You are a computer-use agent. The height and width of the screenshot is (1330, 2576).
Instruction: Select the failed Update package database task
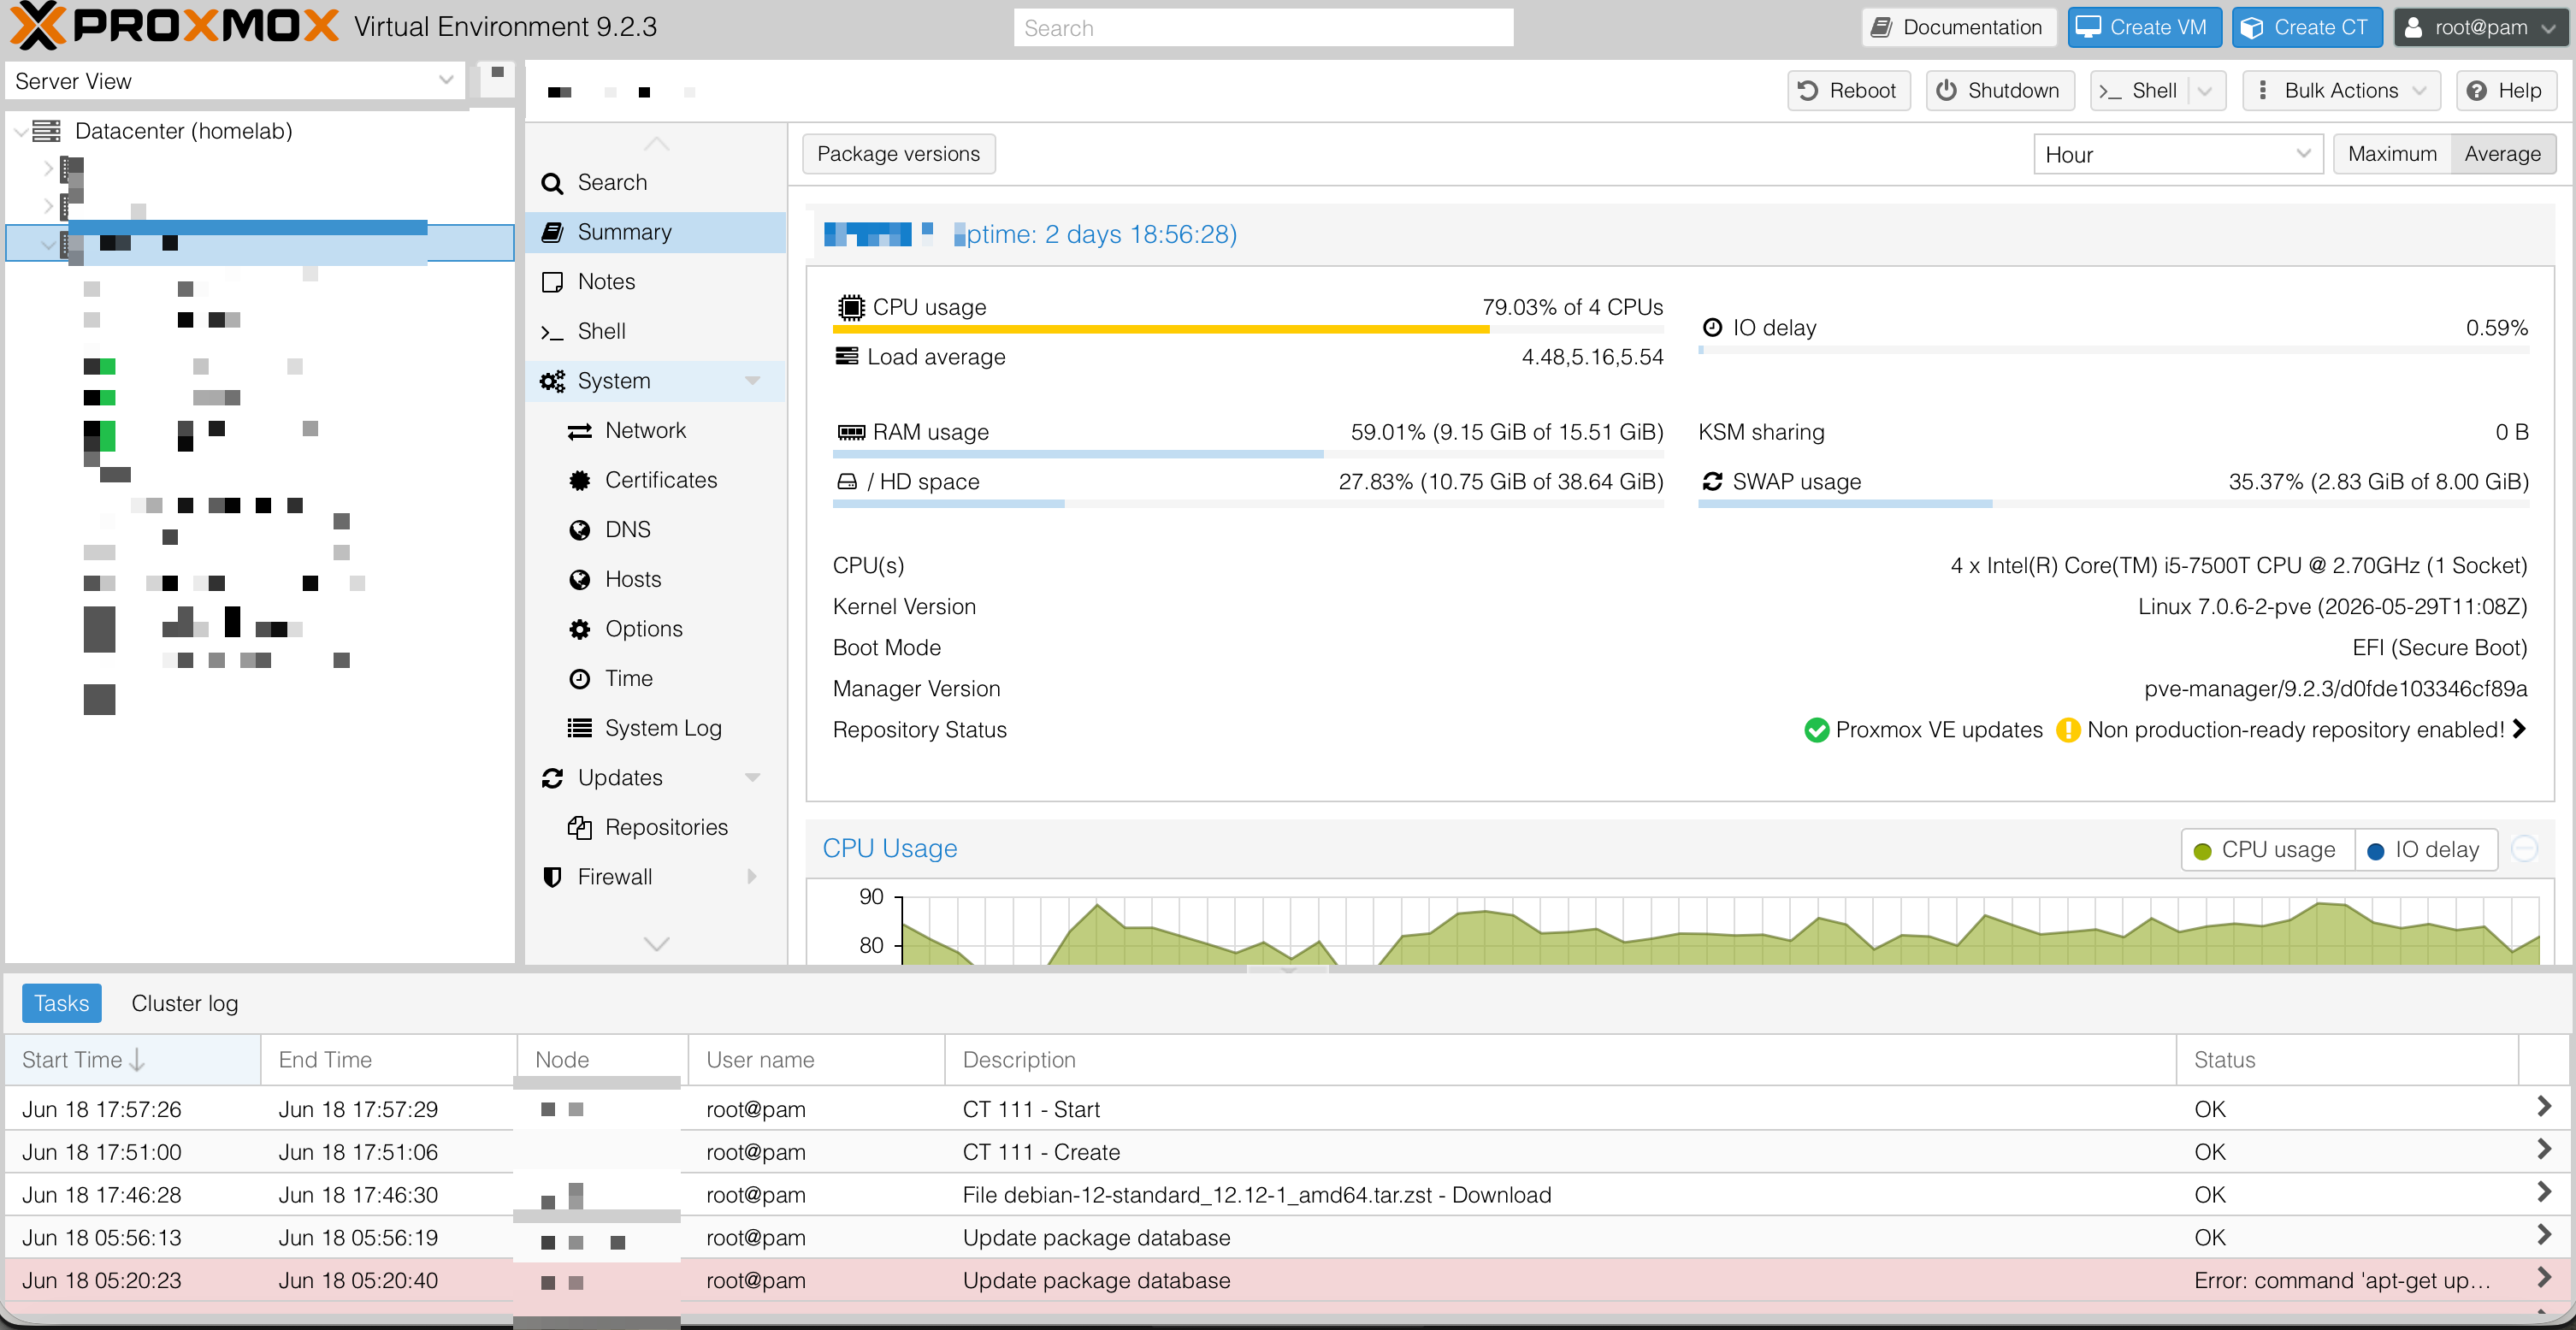pyautogui.click(x=1287, y=1281)
